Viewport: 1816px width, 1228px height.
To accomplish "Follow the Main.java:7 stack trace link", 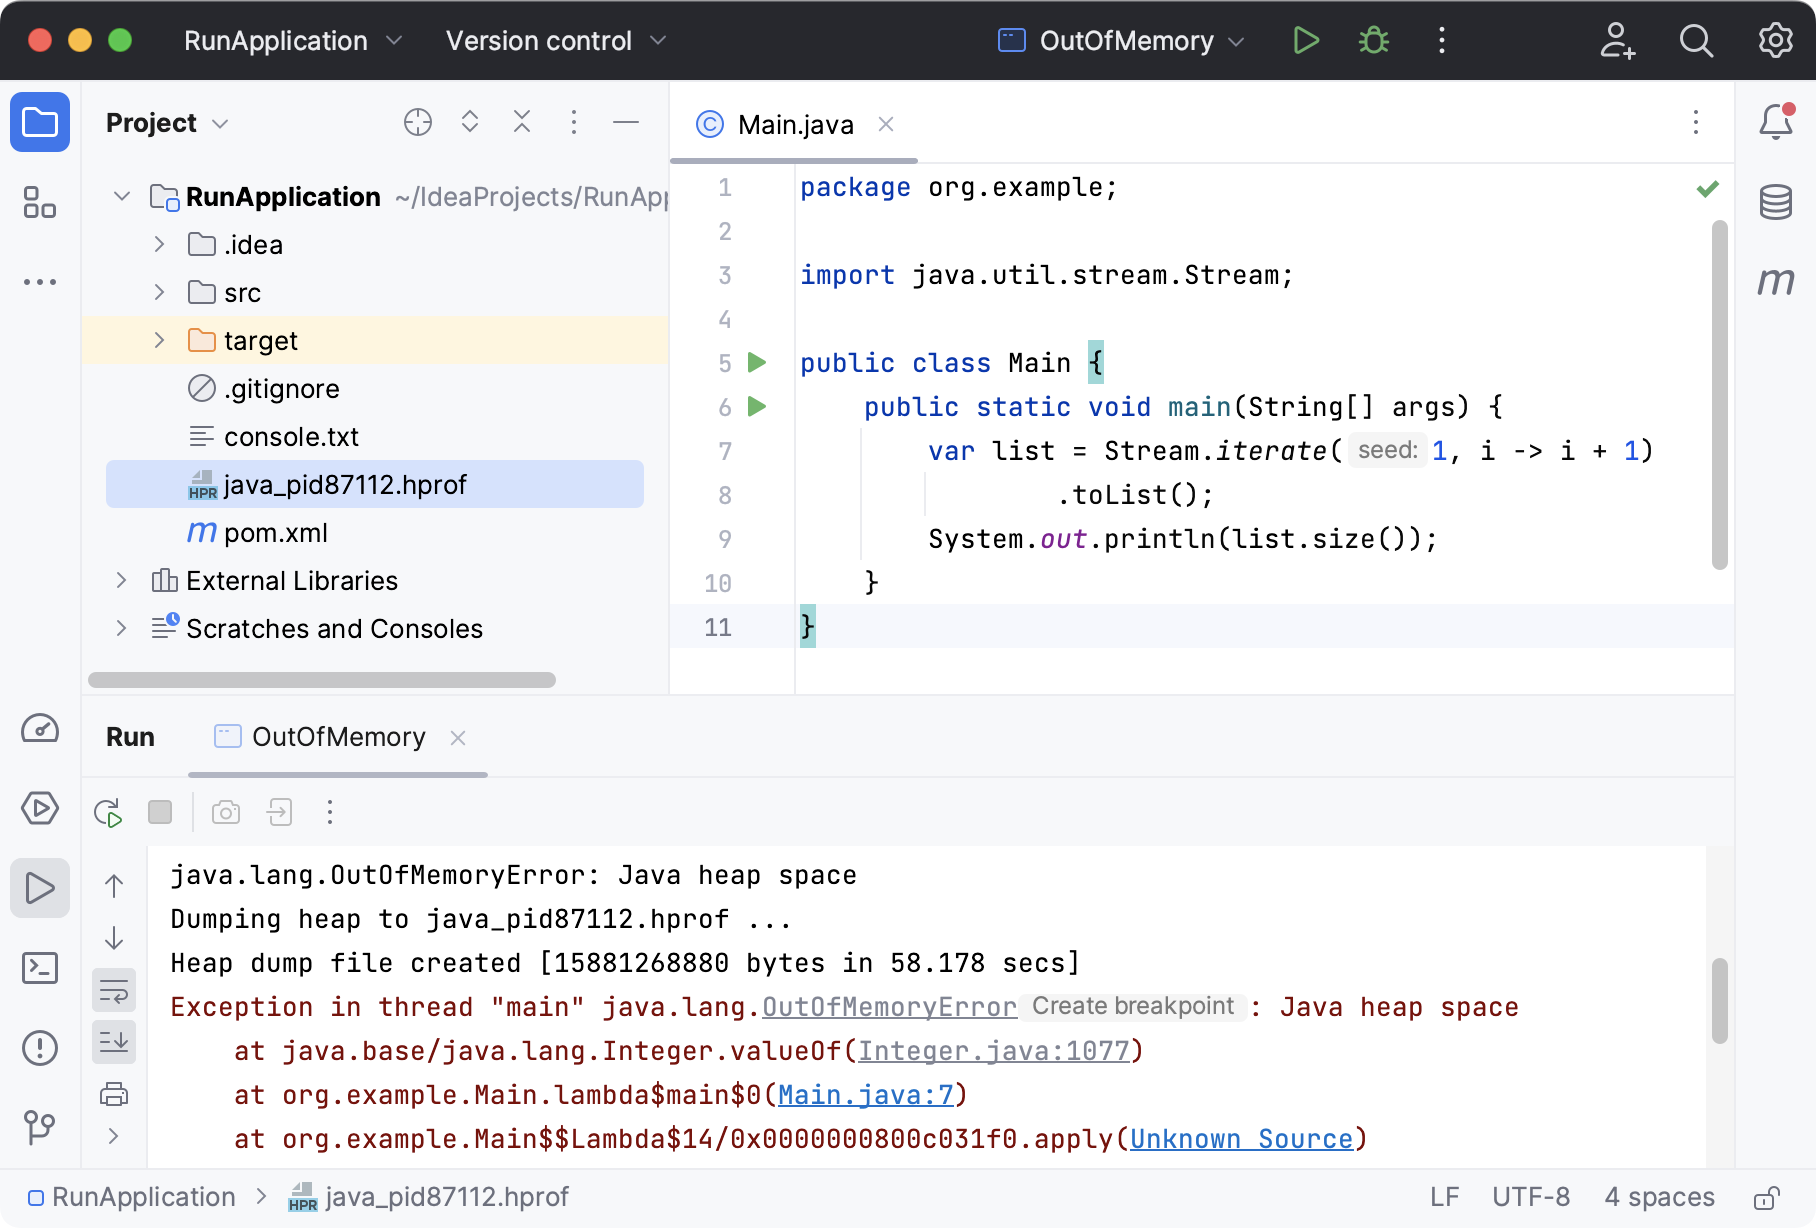I will click(x=866, y=1095).
